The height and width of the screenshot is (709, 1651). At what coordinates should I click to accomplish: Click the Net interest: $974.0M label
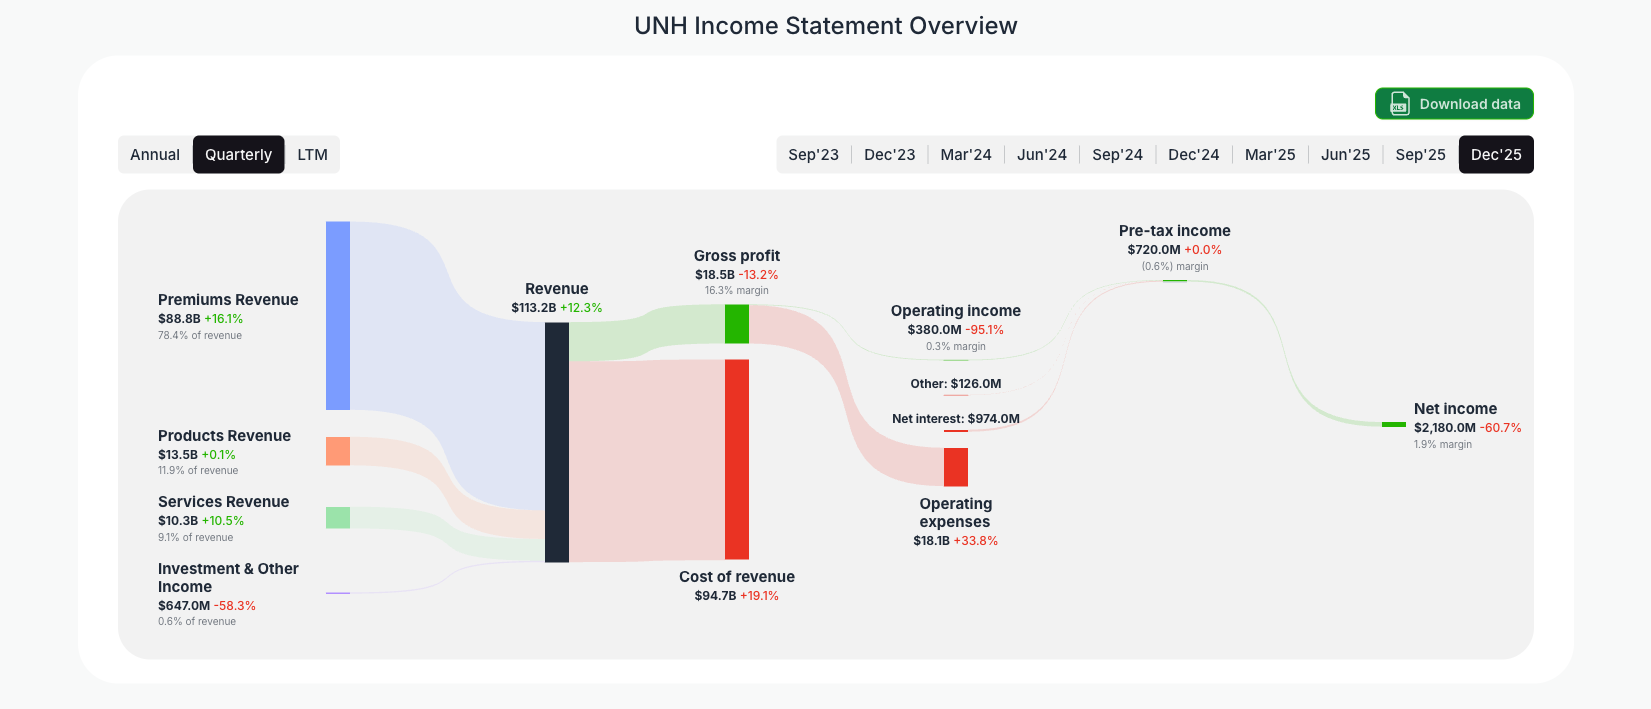(x=955, y=418)
